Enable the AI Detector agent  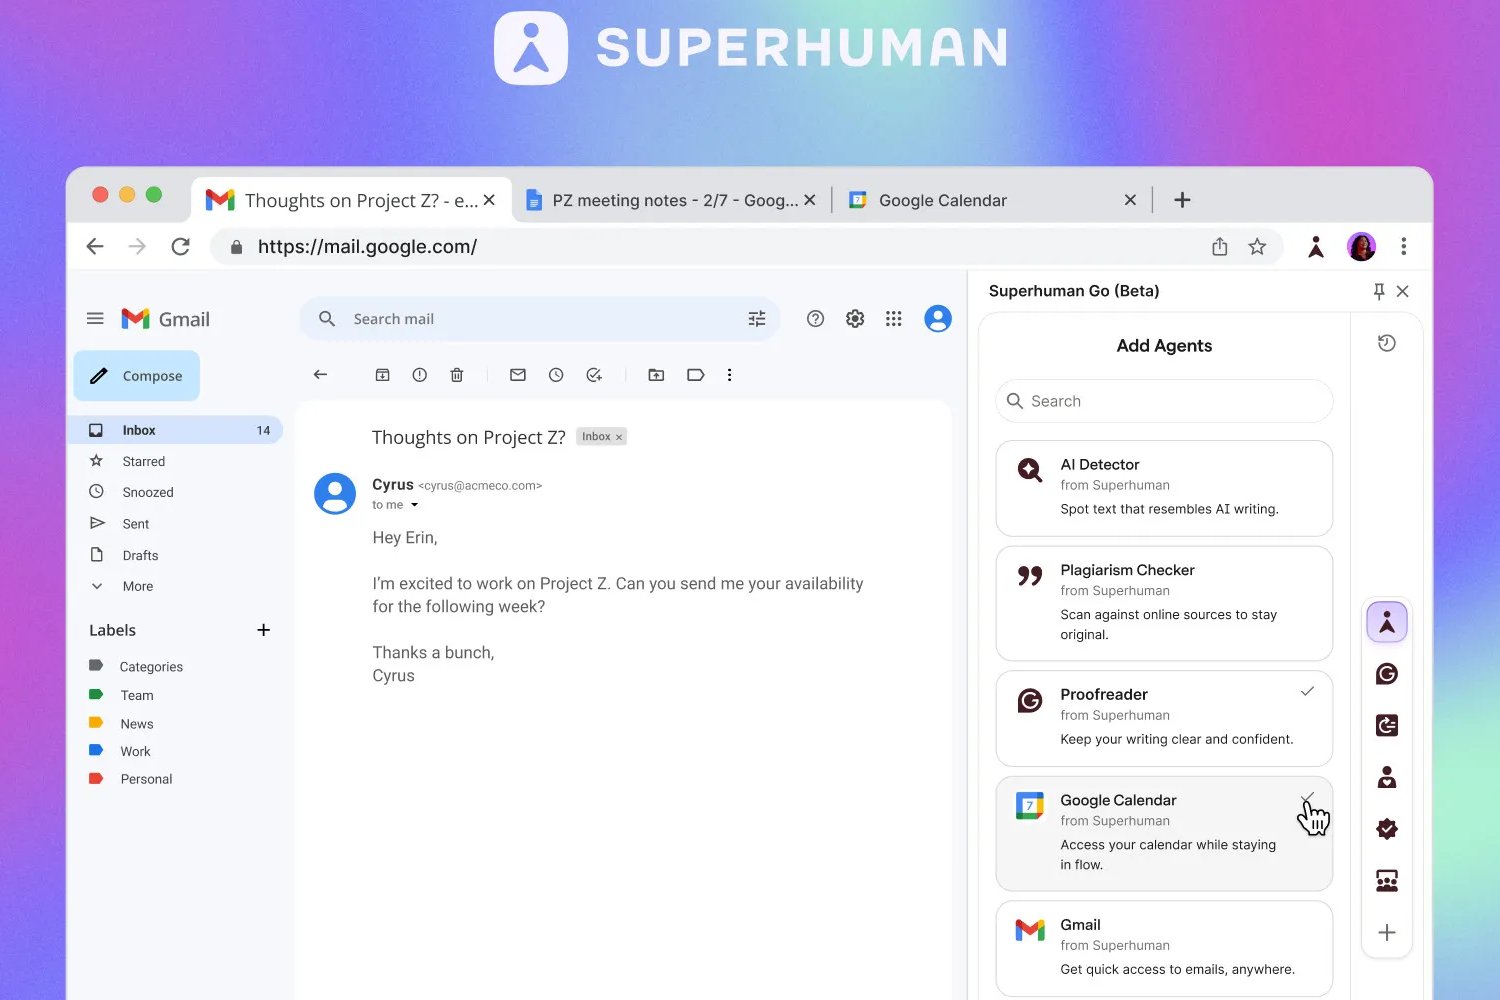point(1163,488)
